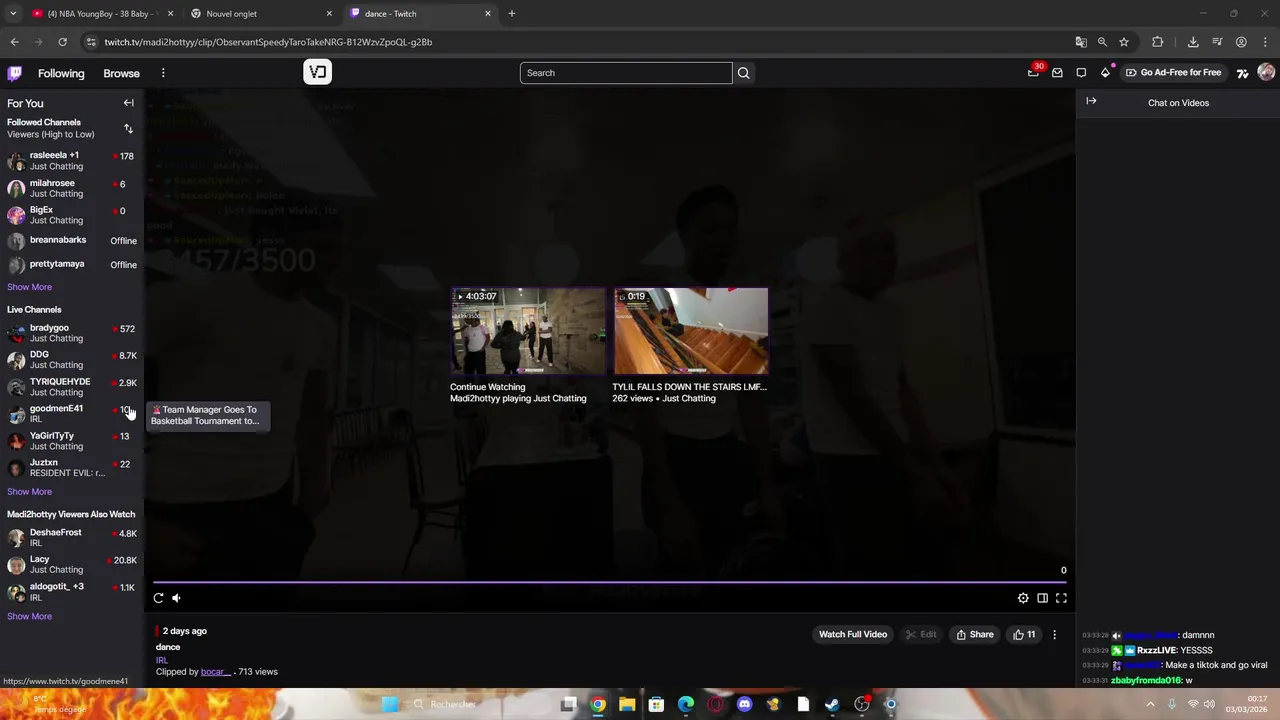Open YaGirlTyTy live channel
Viewport: 1280px width, 720px height.
tap(72, 441)
